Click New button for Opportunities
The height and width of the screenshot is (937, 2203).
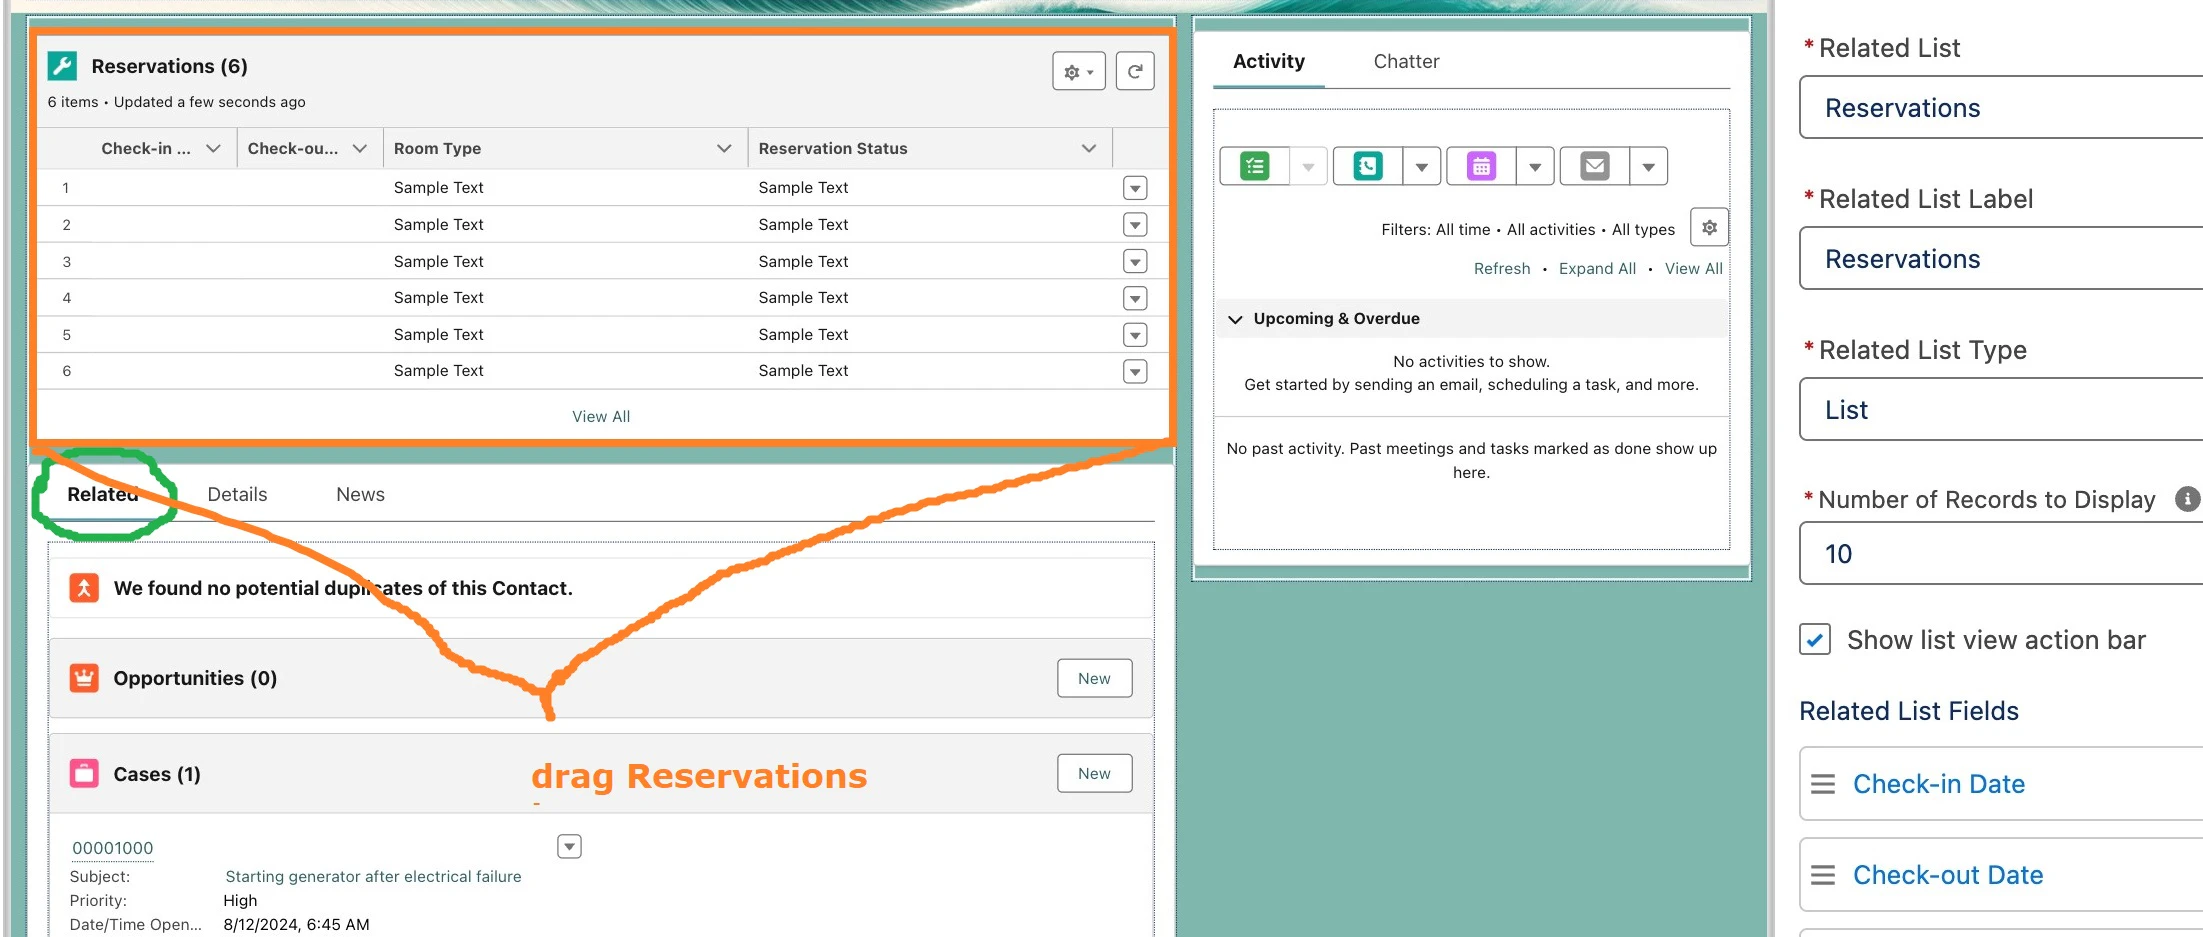click(1094, 678)
